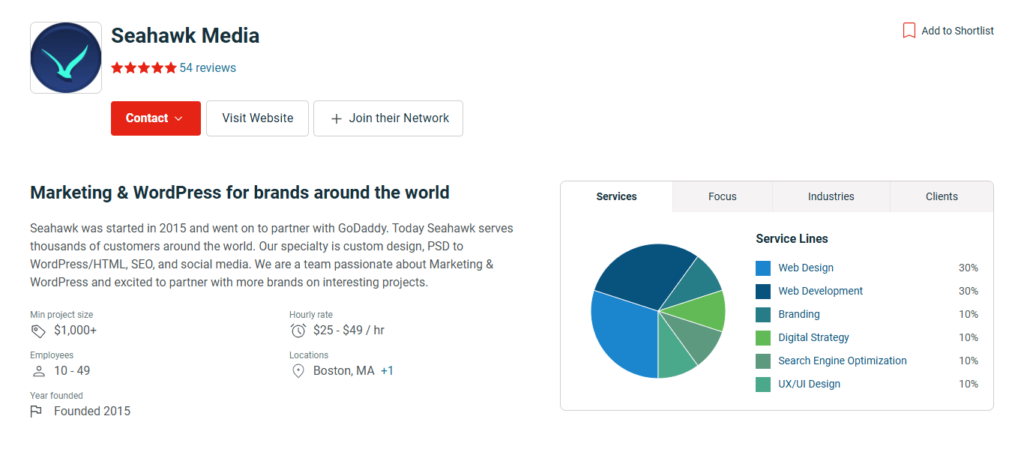Open the Search Engine Optimization service link
Screen dimensions: 1024x455
pyautogui.click(x=842, y=361)
